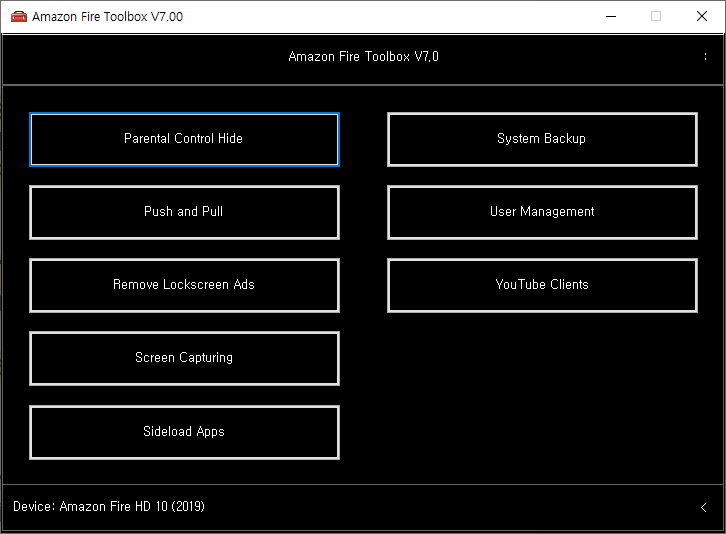This screenshot has width=726, height=534.
Task: Open the Push and Pull tool
Action: (x=184, y=212)
